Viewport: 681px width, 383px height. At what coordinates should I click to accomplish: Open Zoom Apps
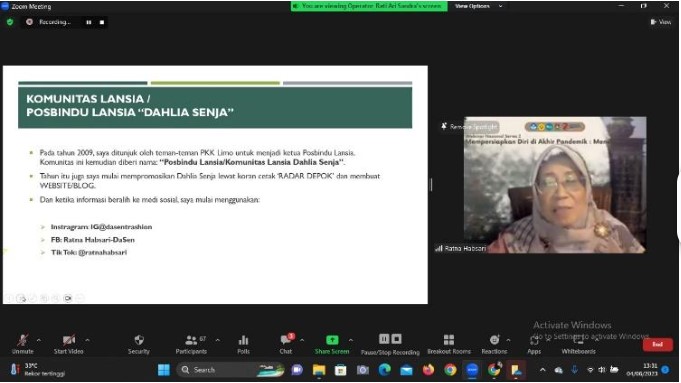[x=534, y=344]
